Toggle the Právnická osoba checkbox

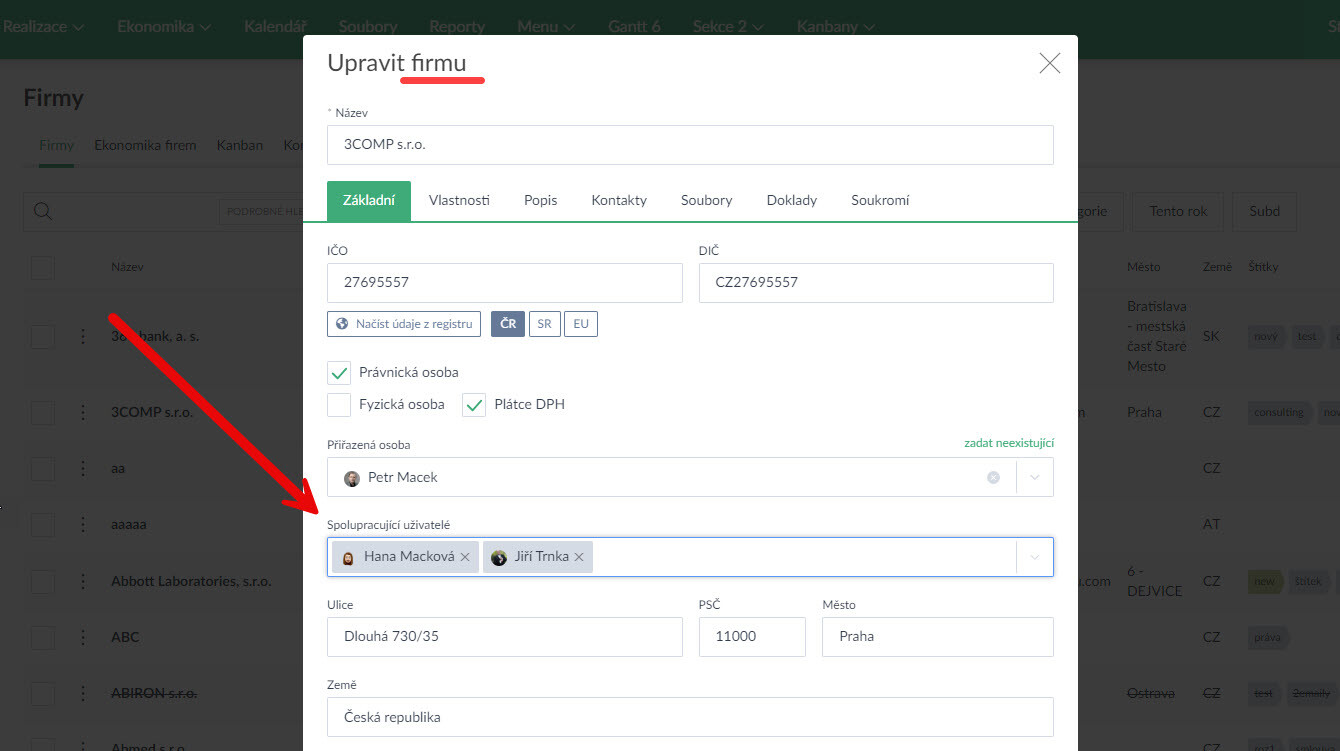coord(339,373)
